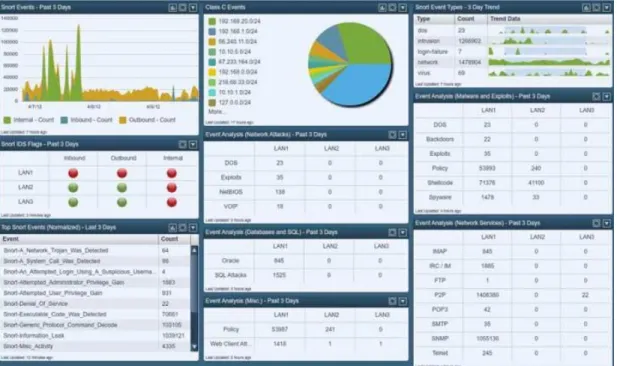Maximize the Snort IDS Flags panel
Screen dimensions: 617x366
point(183,144)
